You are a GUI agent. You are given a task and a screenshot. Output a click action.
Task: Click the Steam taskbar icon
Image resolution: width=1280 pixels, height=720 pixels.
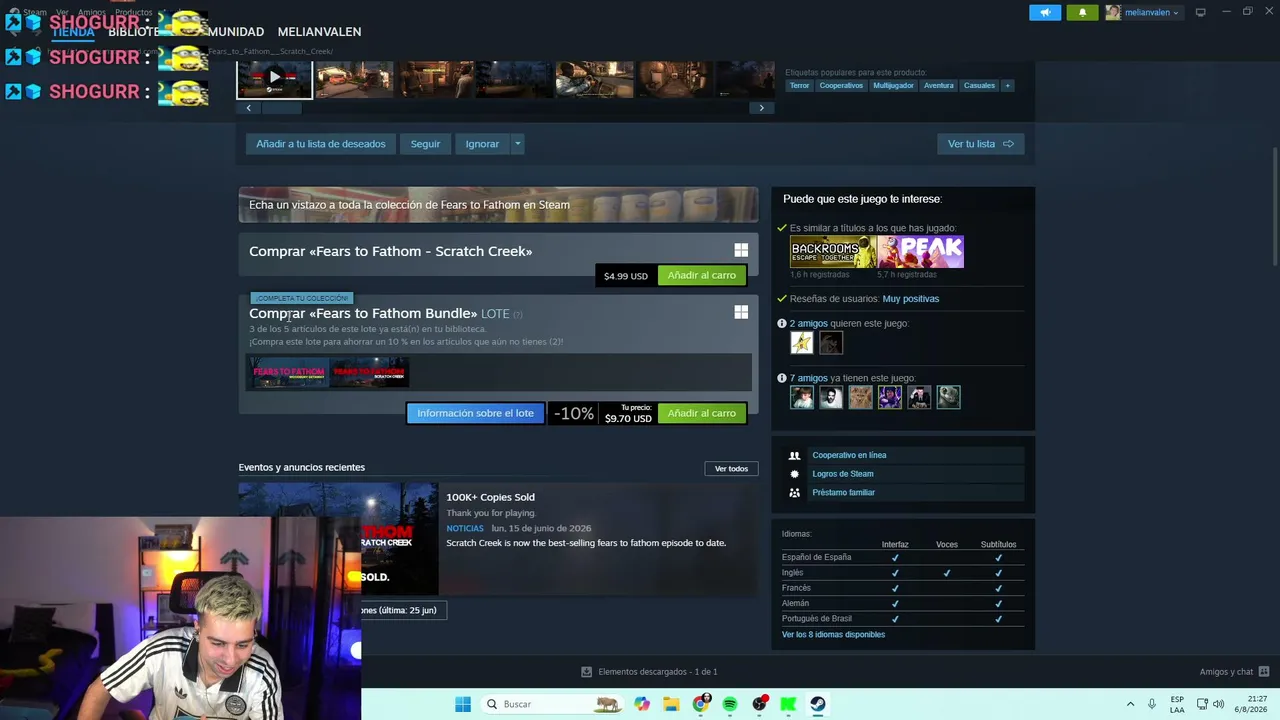tap(817, 704)
